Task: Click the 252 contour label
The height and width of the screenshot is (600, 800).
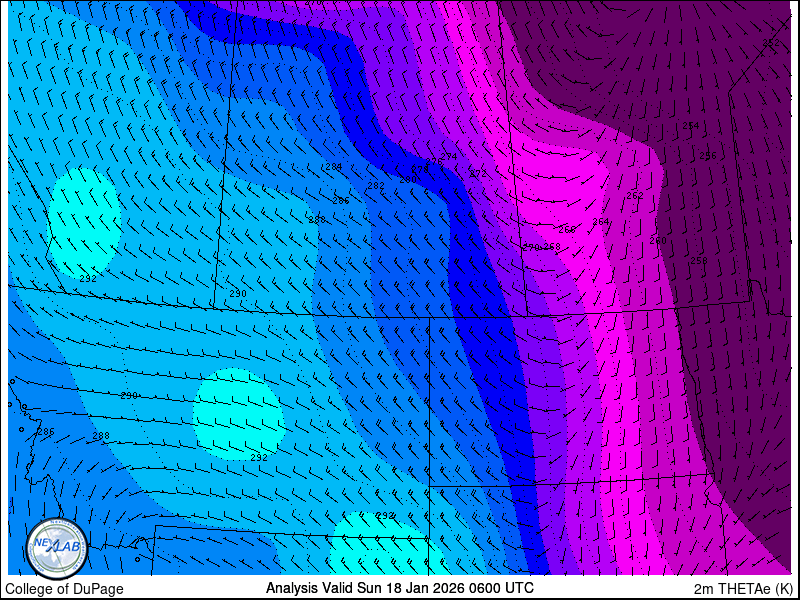Action: click(771, 43)
